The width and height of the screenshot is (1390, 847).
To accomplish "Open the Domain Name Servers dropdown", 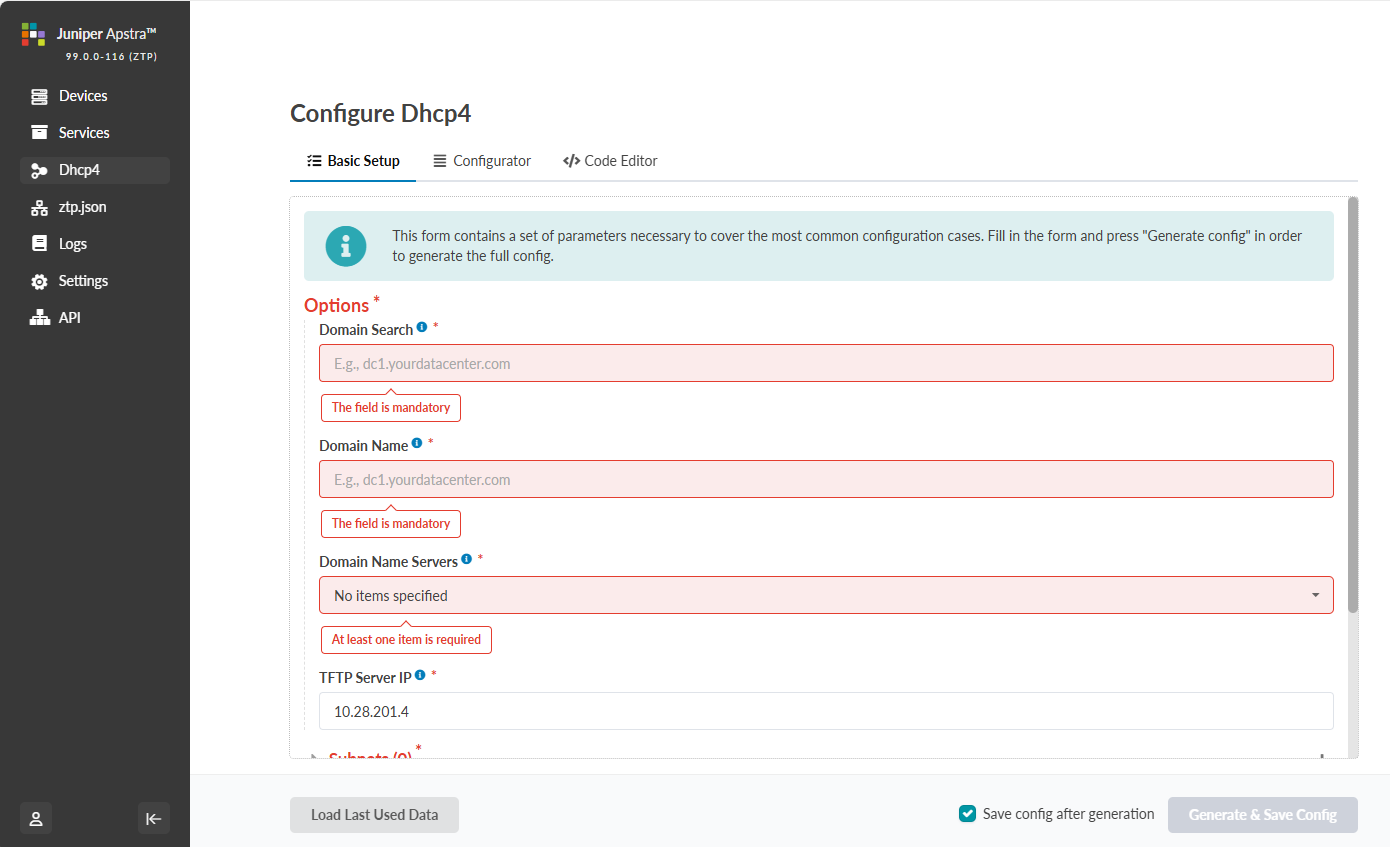I will [825, 596].
